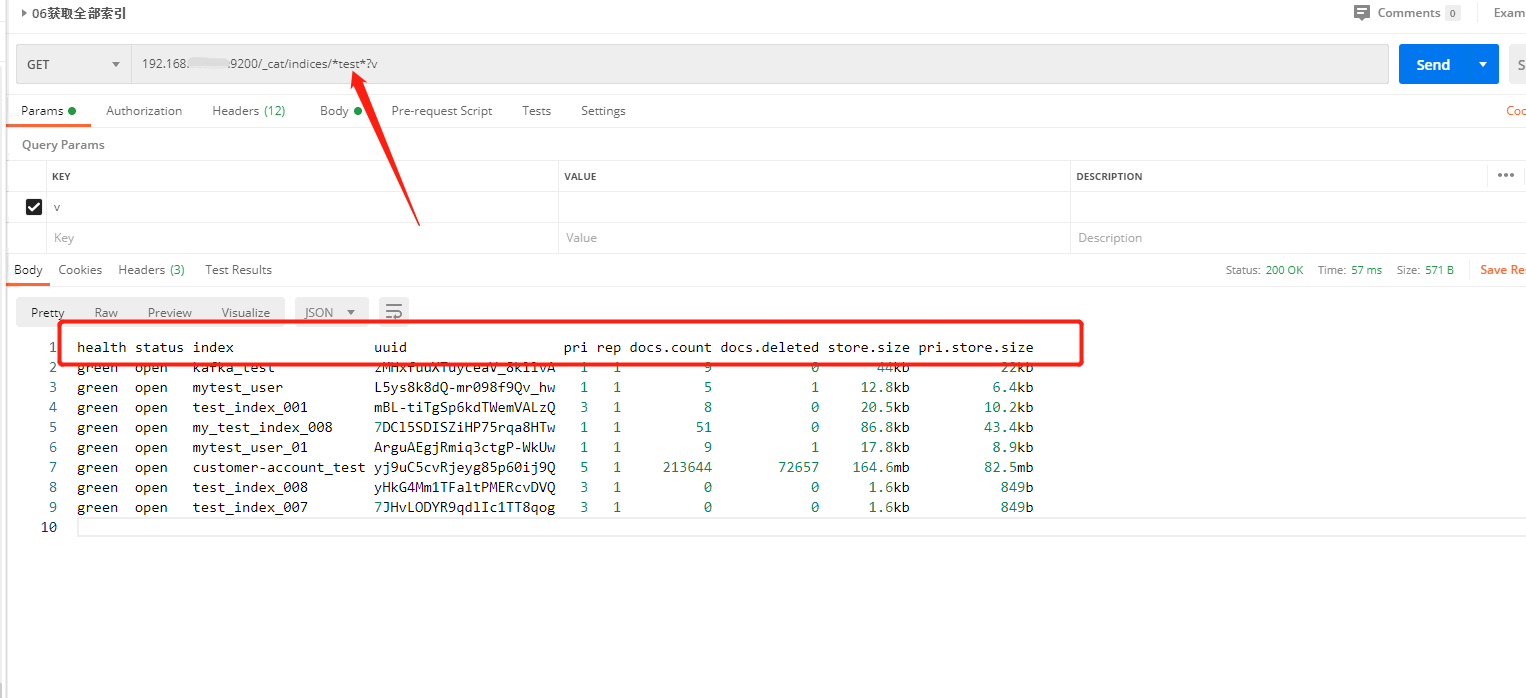Enable the checkbox next to query parameter v
Screen dimensions: 1526x698
point(34,207)
